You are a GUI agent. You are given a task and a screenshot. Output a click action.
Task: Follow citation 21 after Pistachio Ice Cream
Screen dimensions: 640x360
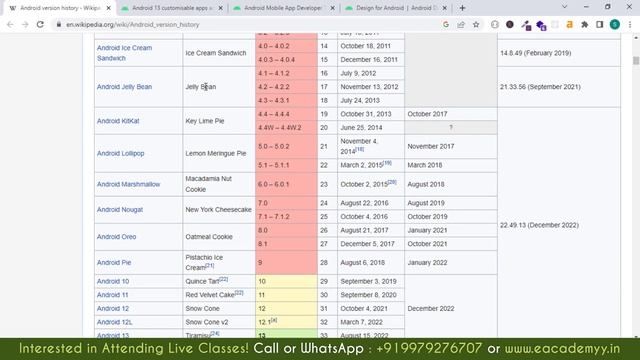(210, 266)
